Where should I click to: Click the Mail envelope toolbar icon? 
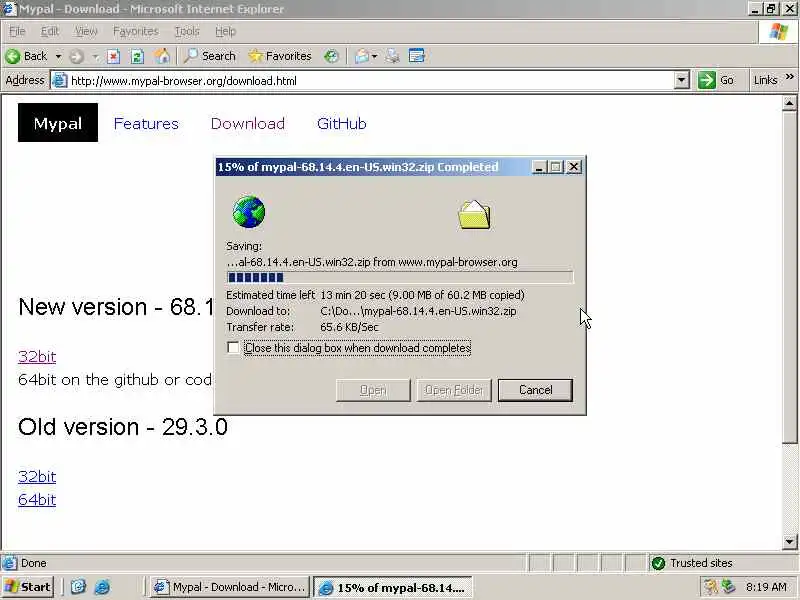361,56
